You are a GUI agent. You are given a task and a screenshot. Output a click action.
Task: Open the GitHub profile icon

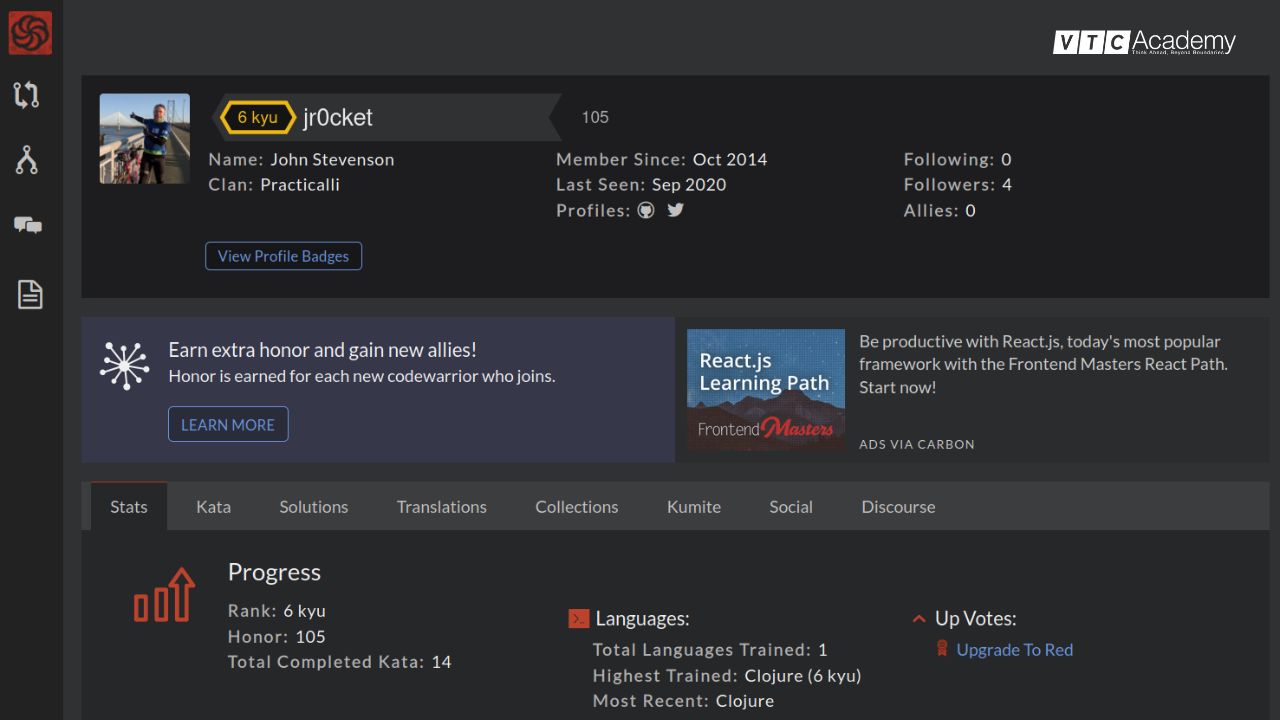[x=646, y=210]
